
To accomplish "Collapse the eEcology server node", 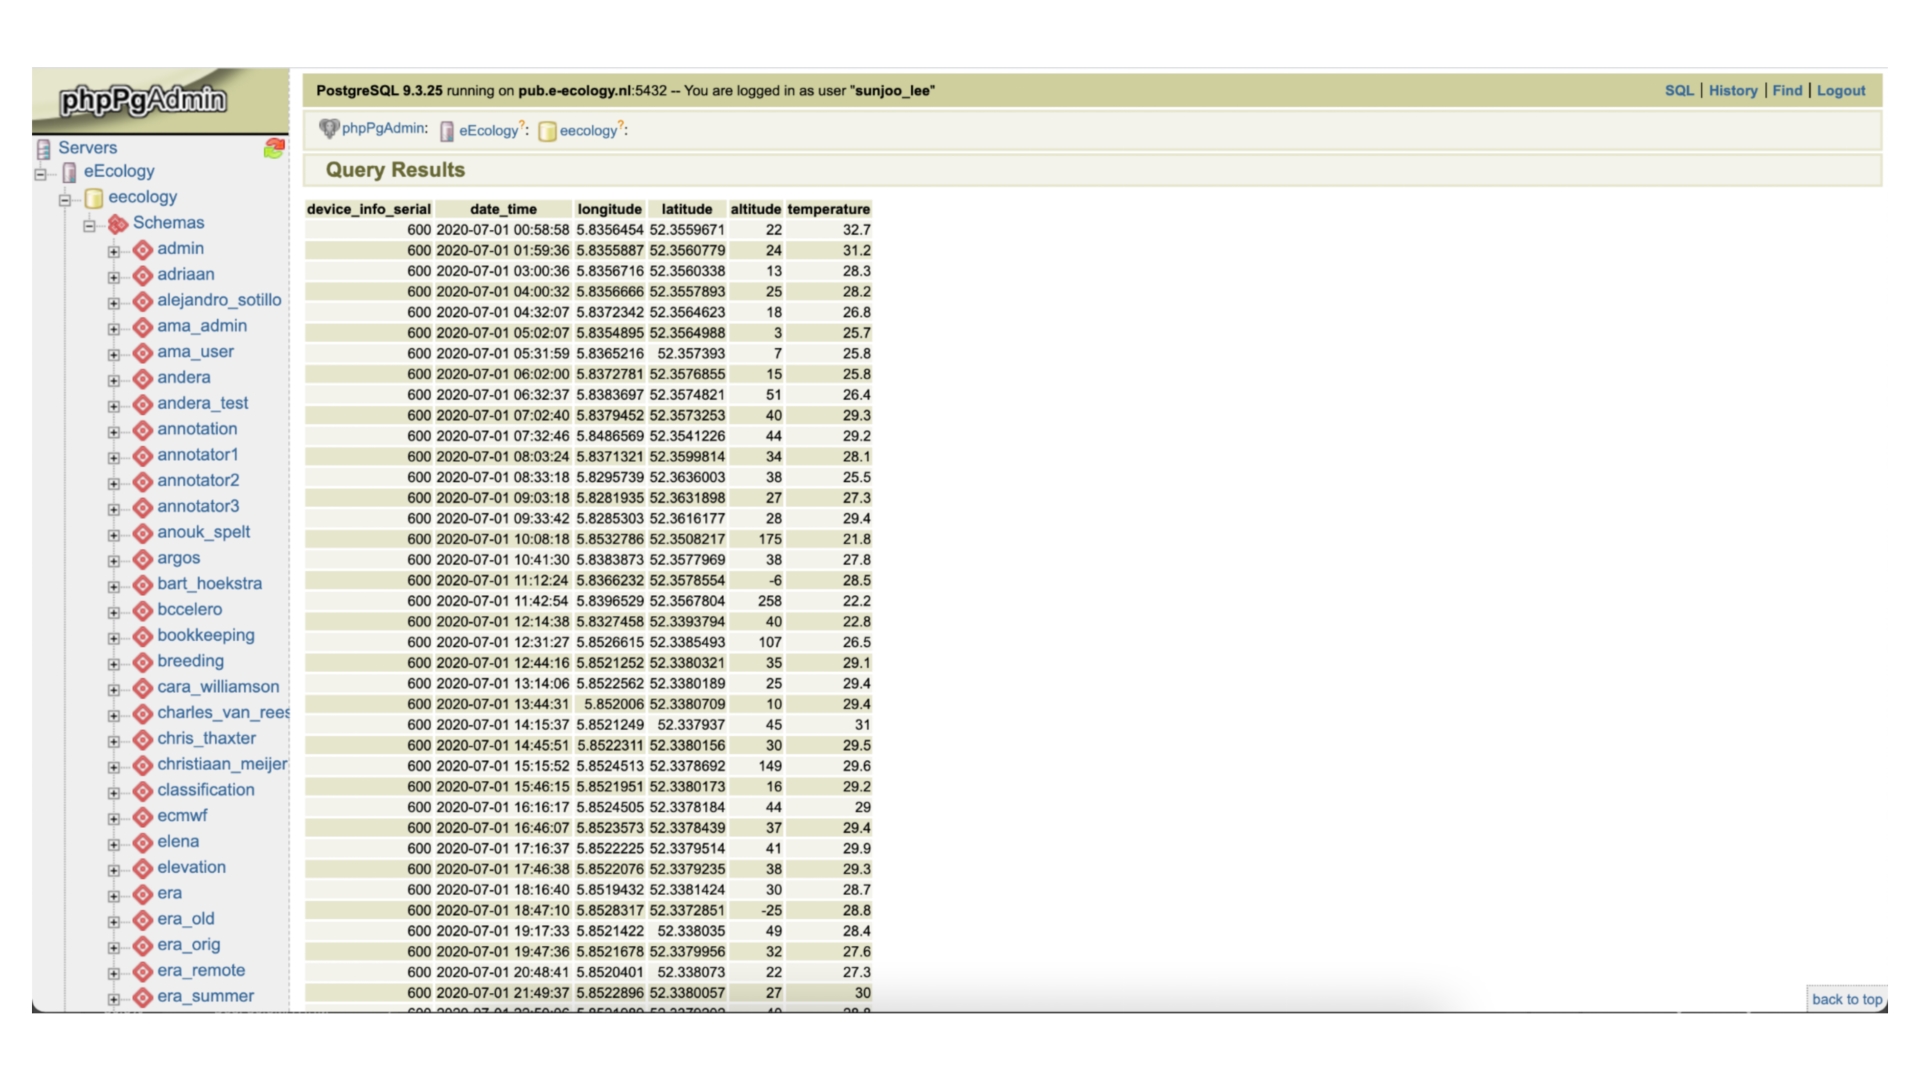I will (x=40, y=174).
